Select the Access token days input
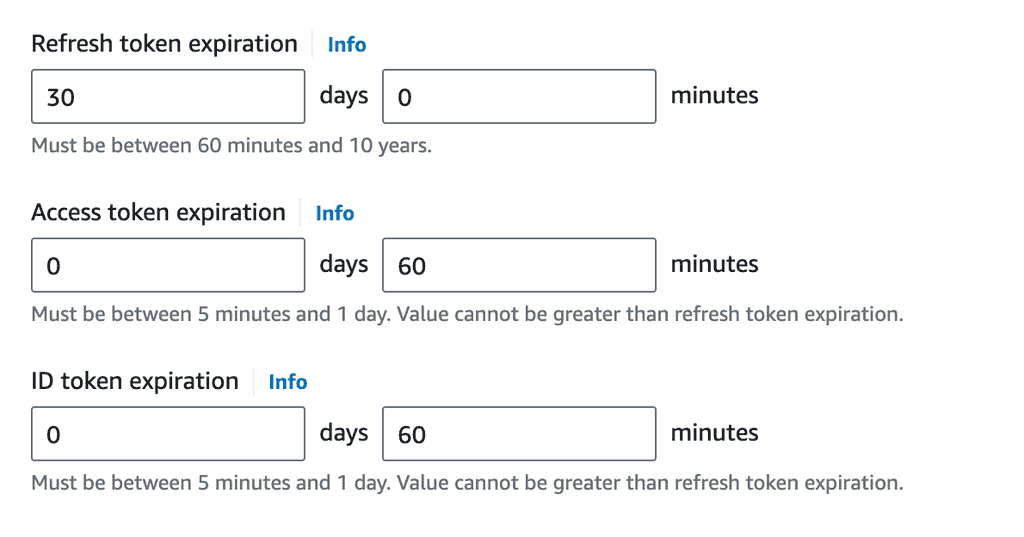This screenshot has width=1024, height=537. pos(168,265)
